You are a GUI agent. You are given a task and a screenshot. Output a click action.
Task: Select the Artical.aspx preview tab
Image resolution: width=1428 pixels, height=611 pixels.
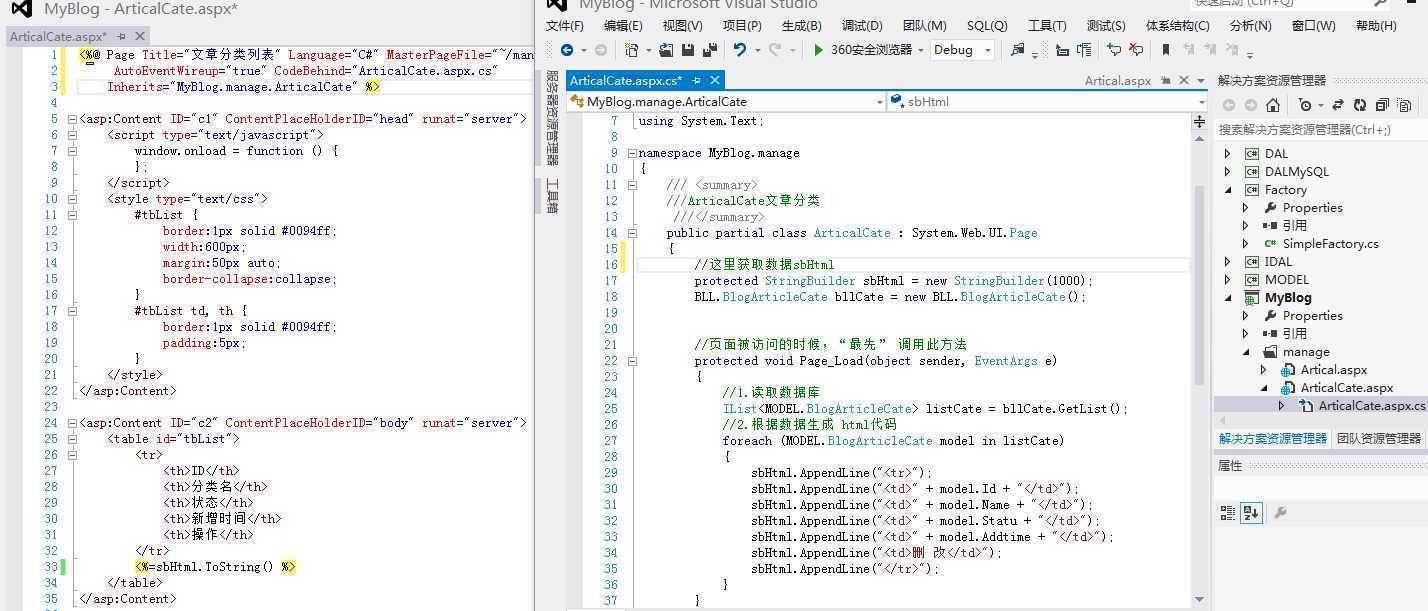(1118, 80)
